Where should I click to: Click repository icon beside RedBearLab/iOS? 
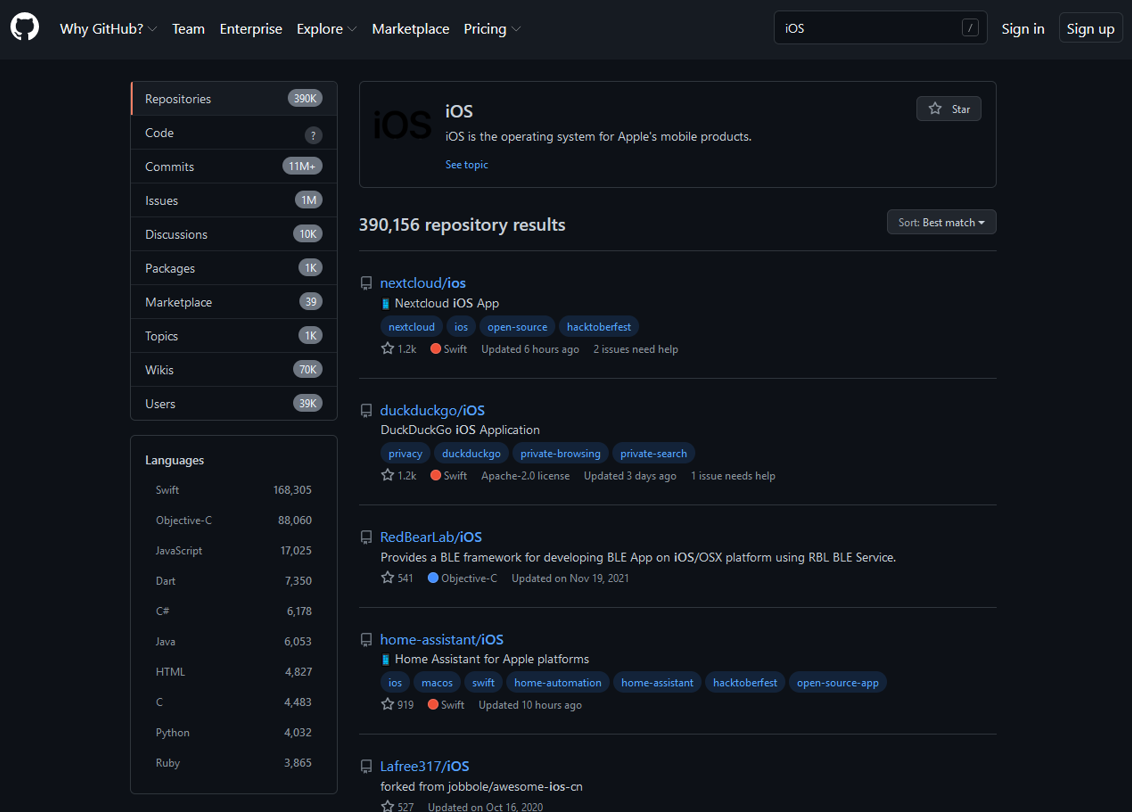coord(366,537)
